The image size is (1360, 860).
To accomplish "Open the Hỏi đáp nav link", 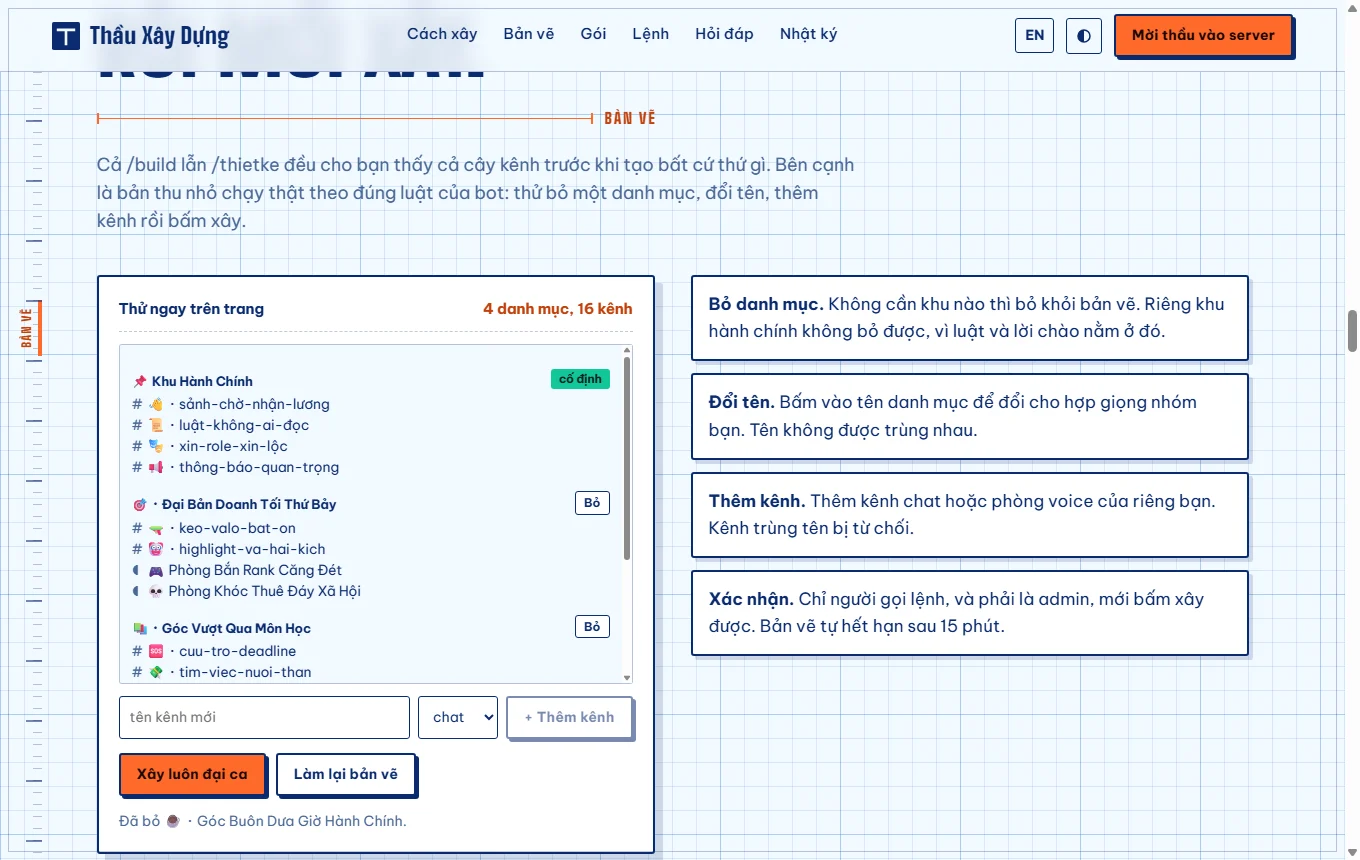I will (x=725, y=34).
